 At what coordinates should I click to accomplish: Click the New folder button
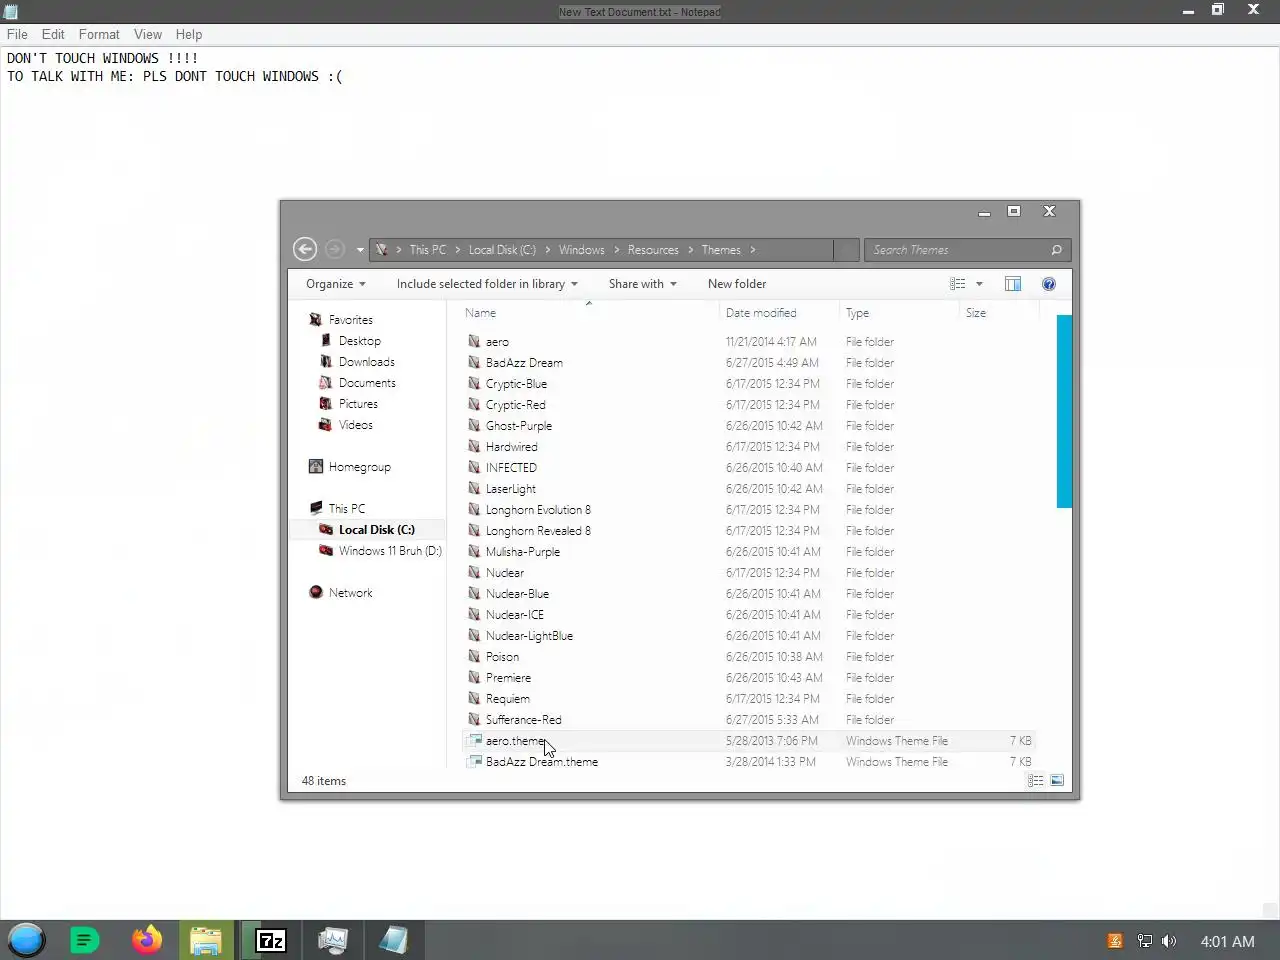point(737,284)
